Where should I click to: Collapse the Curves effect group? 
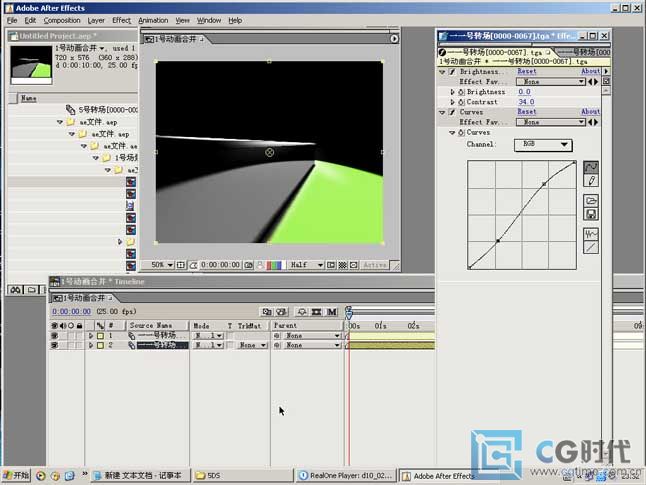tap(442, 112)
